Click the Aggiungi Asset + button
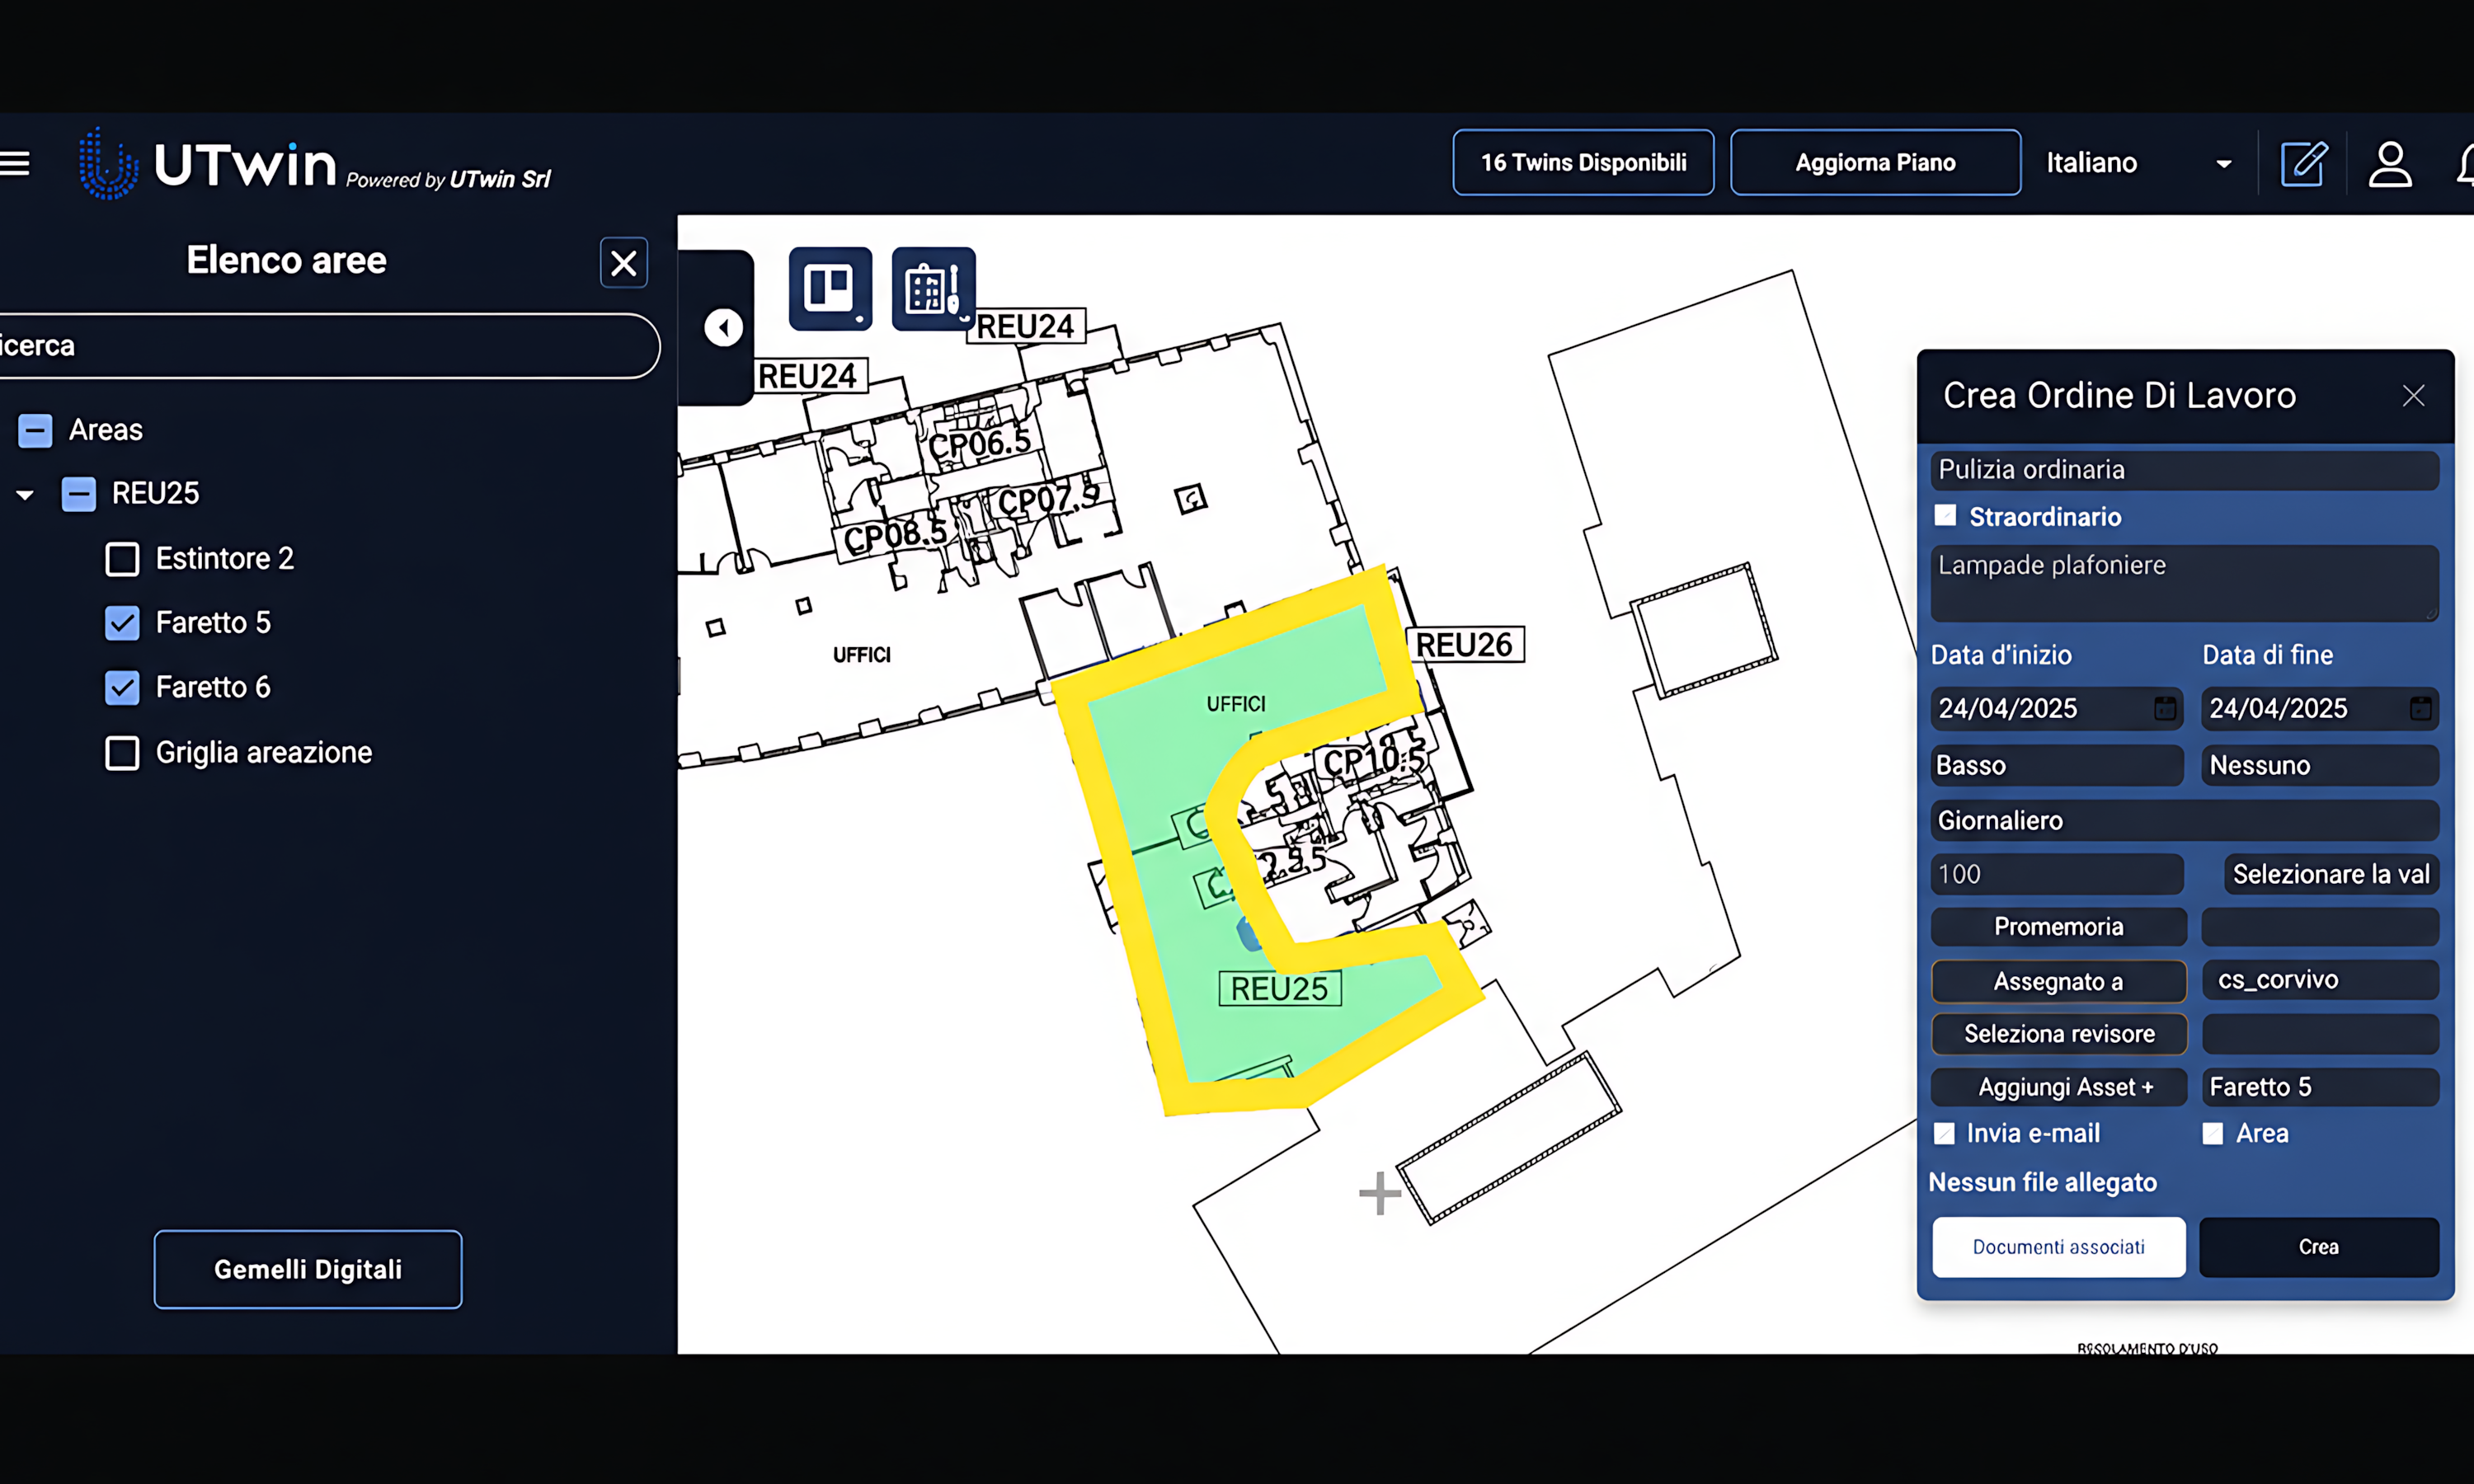The width and height of the screenshot is (2474, 1484). pos(2058,1087)
